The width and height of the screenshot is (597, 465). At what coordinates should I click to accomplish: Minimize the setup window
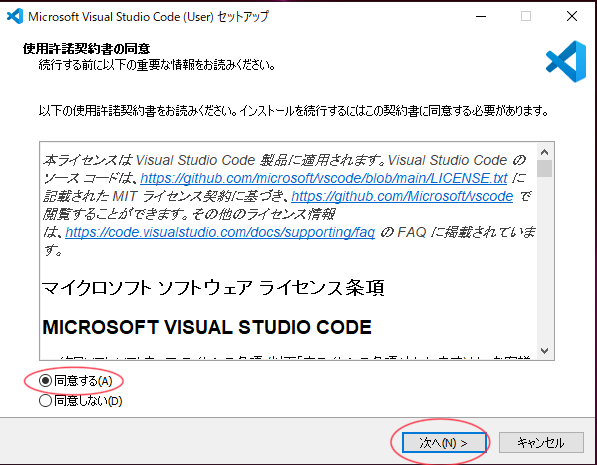tap(481, 16)
